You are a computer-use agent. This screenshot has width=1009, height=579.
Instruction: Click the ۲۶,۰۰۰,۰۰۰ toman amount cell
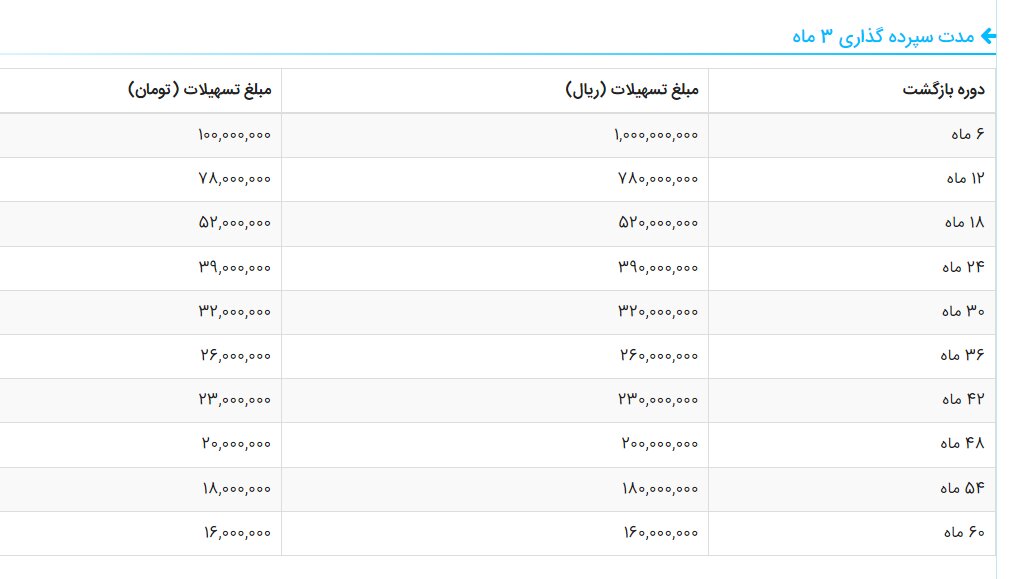click(234, 355)
